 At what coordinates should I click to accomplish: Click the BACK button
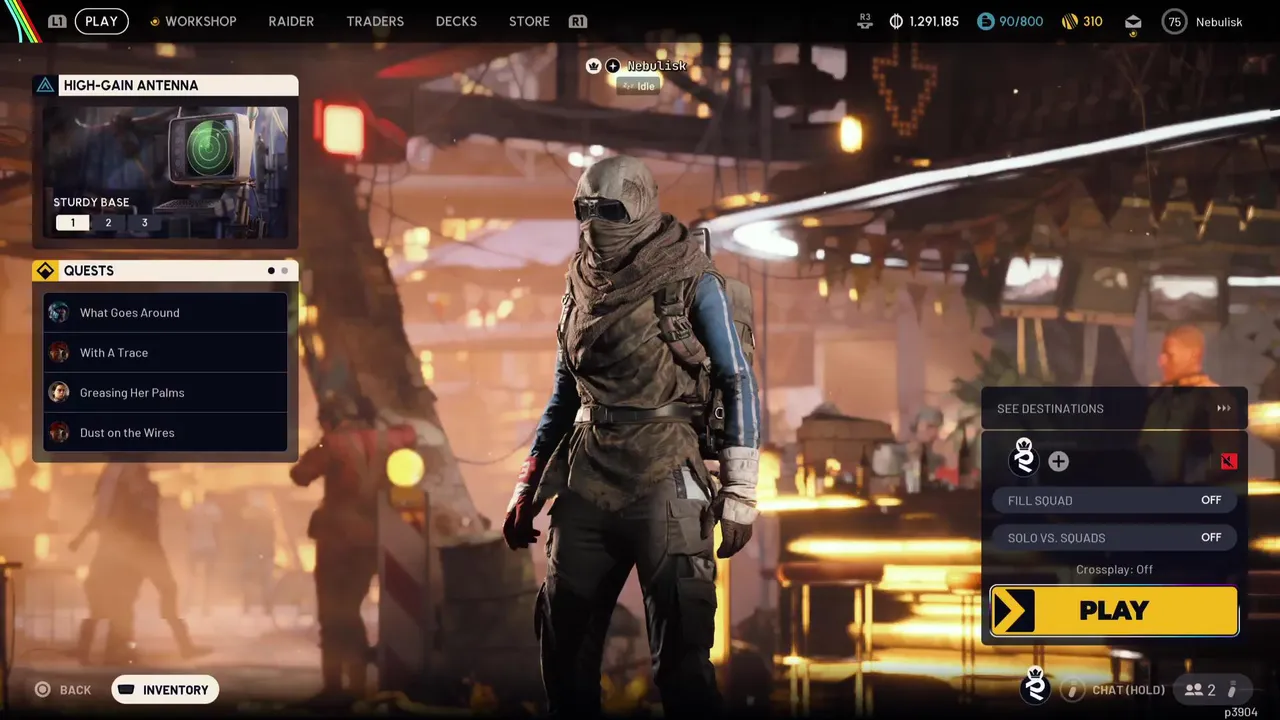coord(63,690)
